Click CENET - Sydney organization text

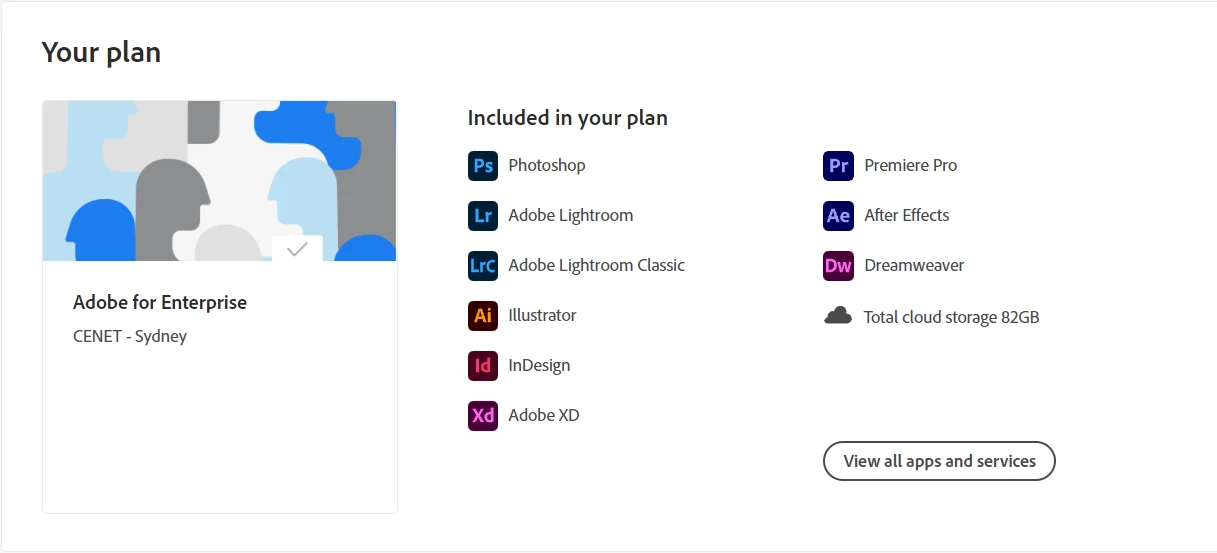130,336
